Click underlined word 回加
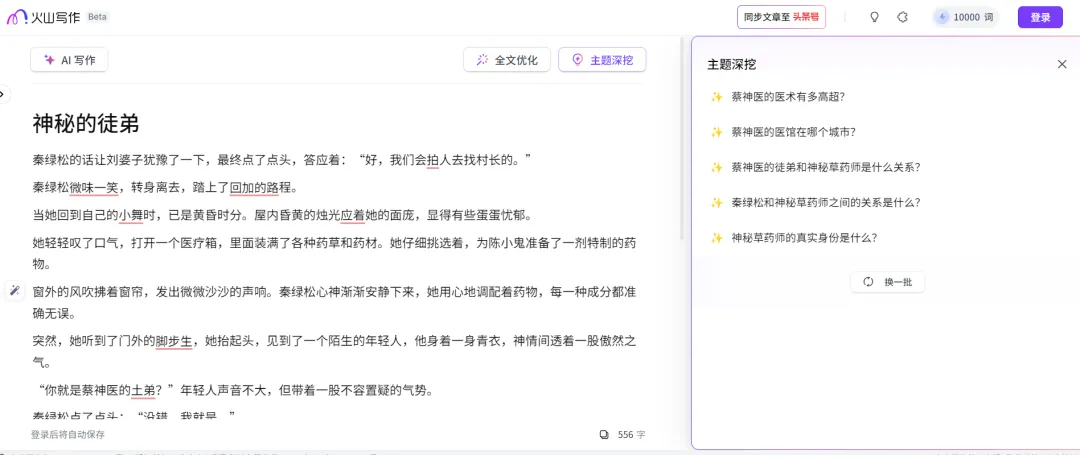This screenshot has height=455, width=1080. 242,187
